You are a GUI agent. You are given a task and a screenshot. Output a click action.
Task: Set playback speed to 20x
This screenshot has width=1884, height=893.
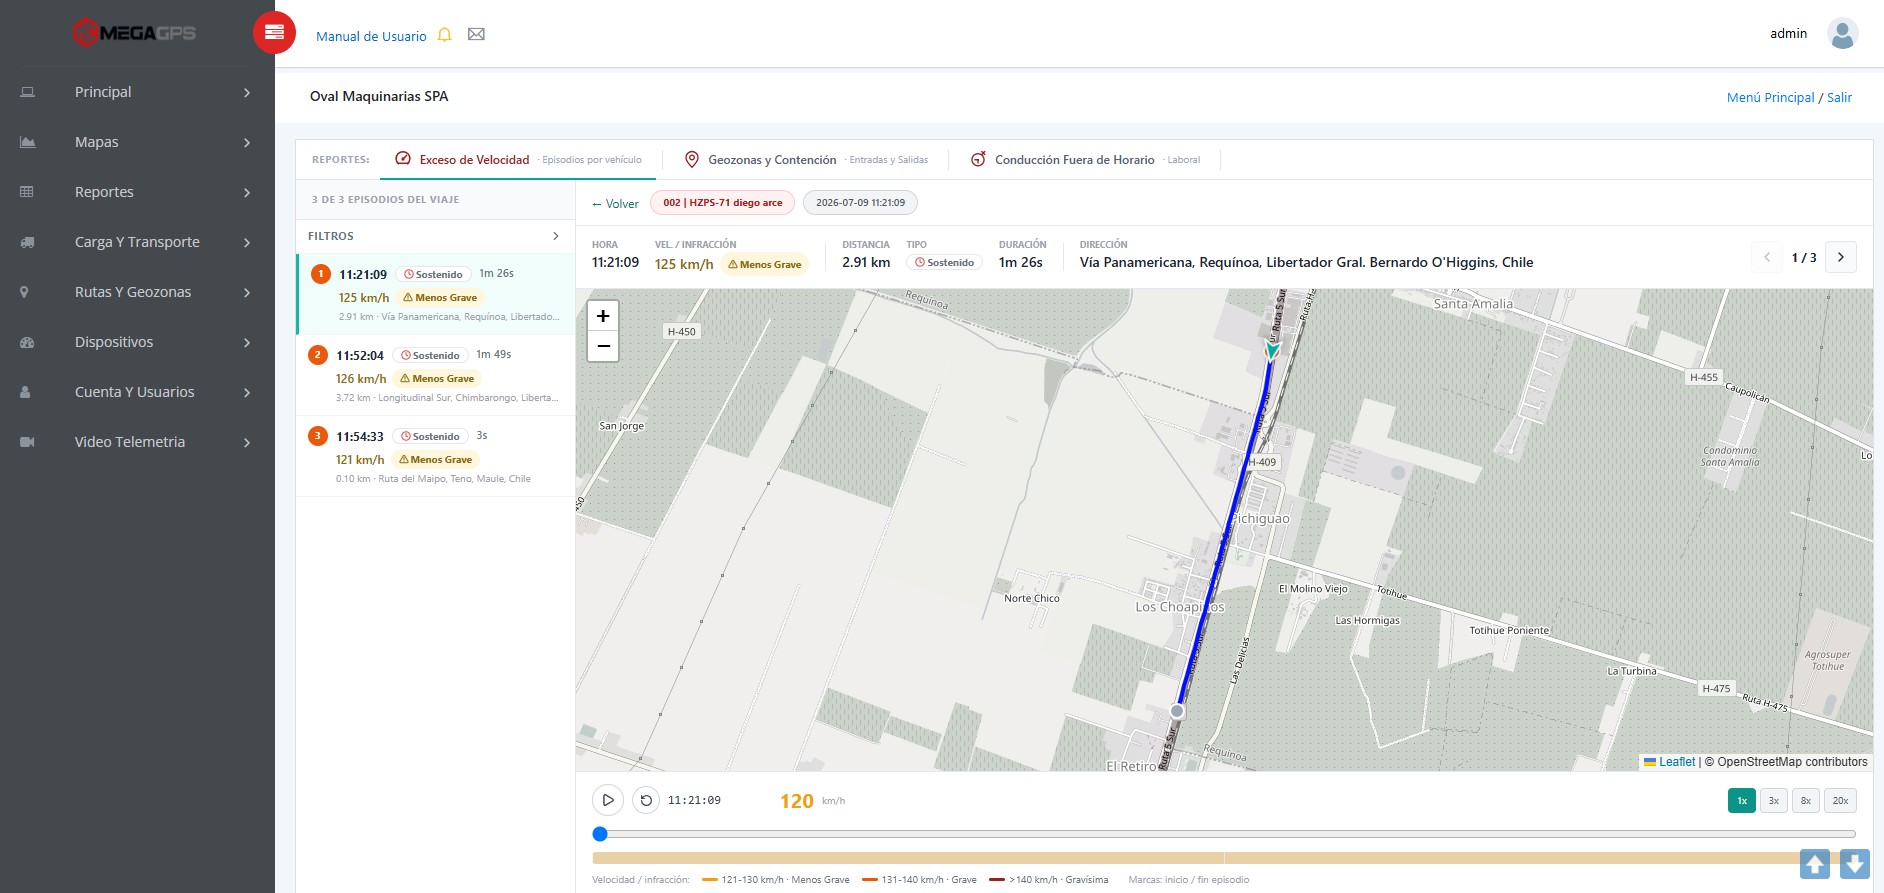click(1840, 800)
